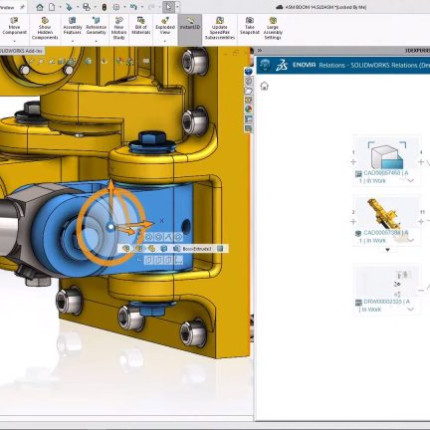Pin the menu with the pushpin icon
The width and height of the screenshot is (430, 430).
tap(22, 7)
